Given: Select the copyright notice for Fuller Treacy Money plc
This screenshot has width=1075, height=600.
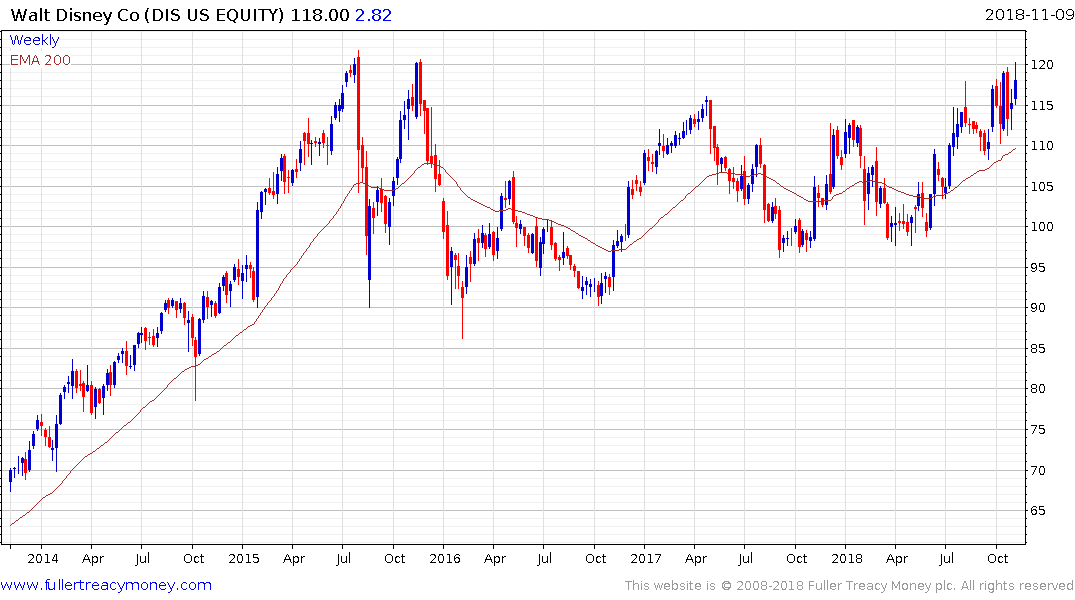Looking at the screenshot, I should tap(849, 586).
